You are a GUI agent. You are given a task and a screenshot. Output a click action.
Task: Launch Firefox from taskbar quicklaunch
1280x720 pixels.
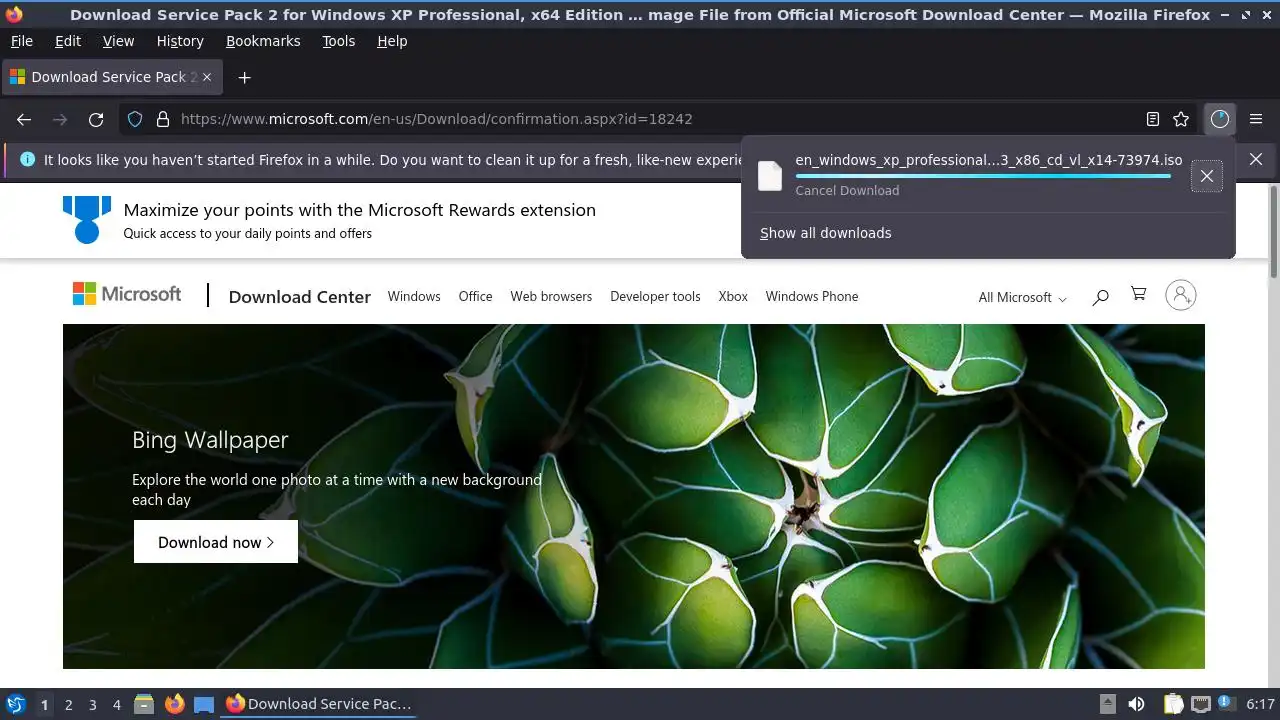[174, 704]
